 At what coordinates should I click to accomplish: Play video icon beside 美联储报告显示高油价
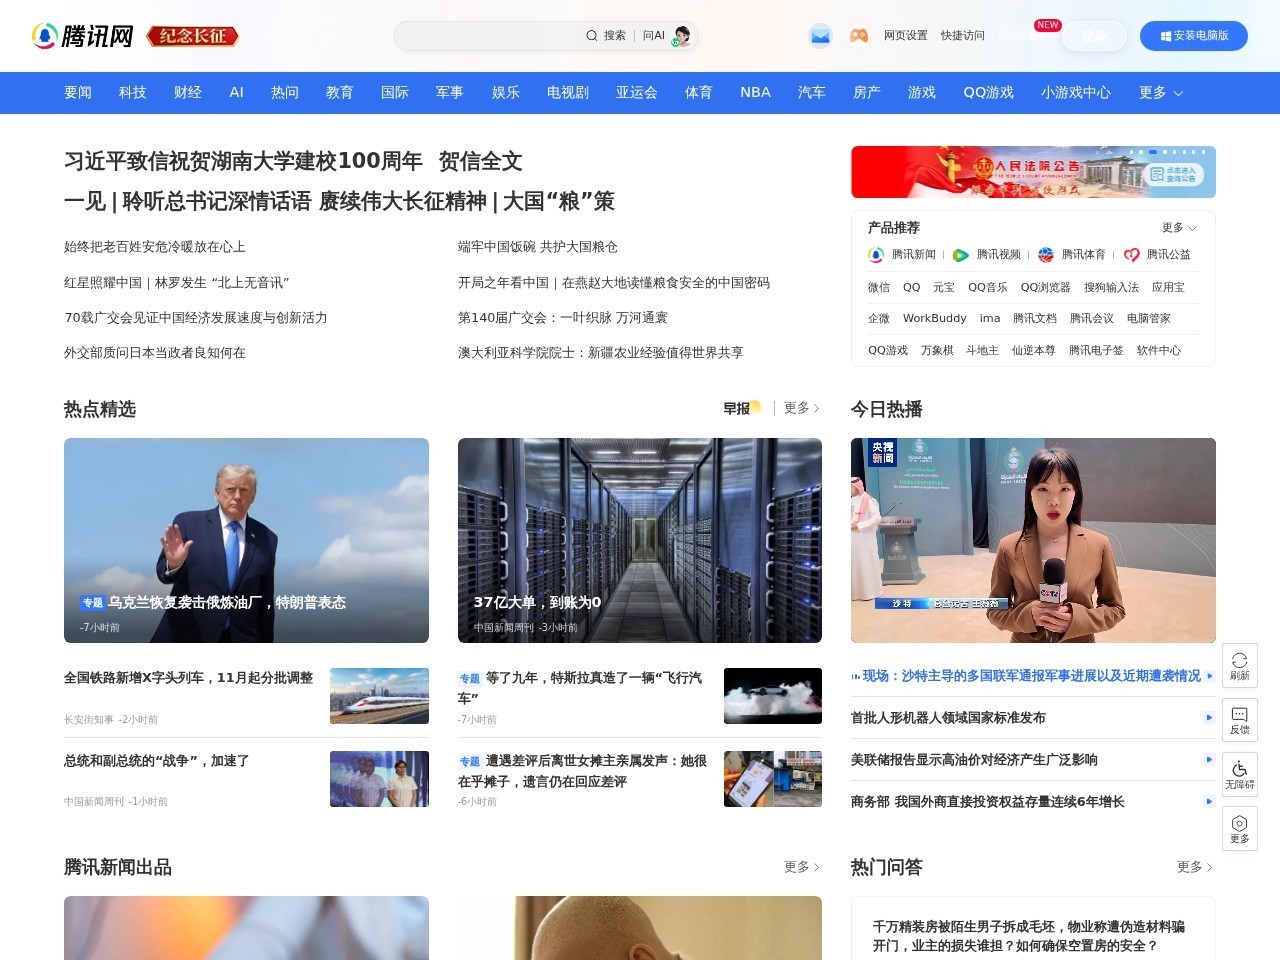[x=1209, y=760]
